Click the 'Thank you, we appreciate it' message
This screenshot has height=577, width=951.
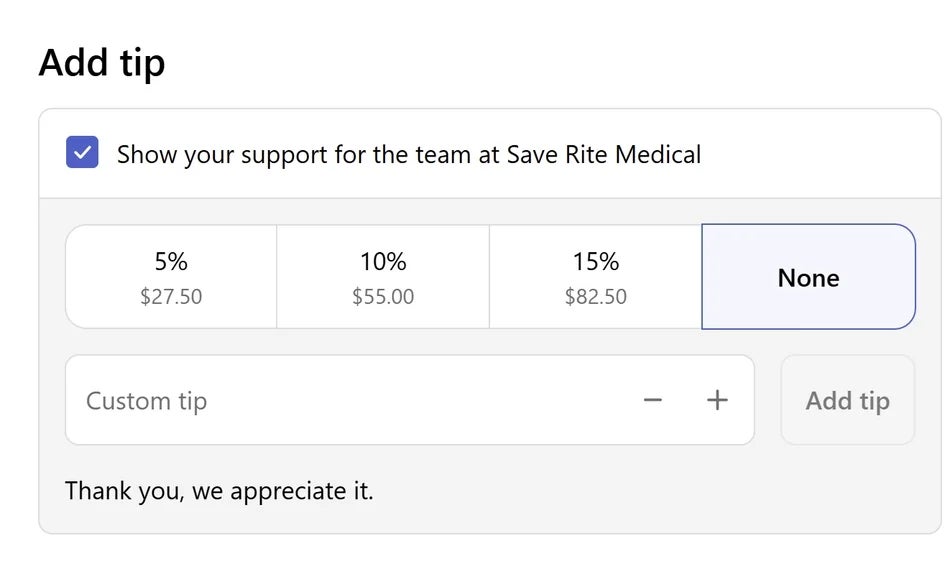219,491
